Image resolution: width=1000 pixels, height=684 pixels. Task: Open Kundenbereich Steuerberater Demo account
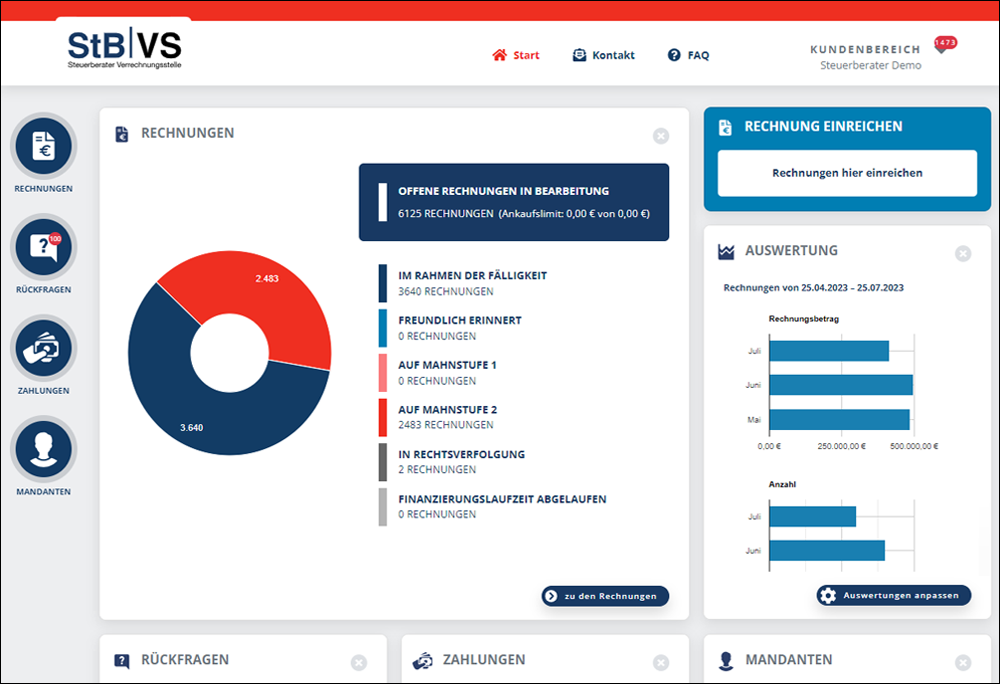point(864,57)
